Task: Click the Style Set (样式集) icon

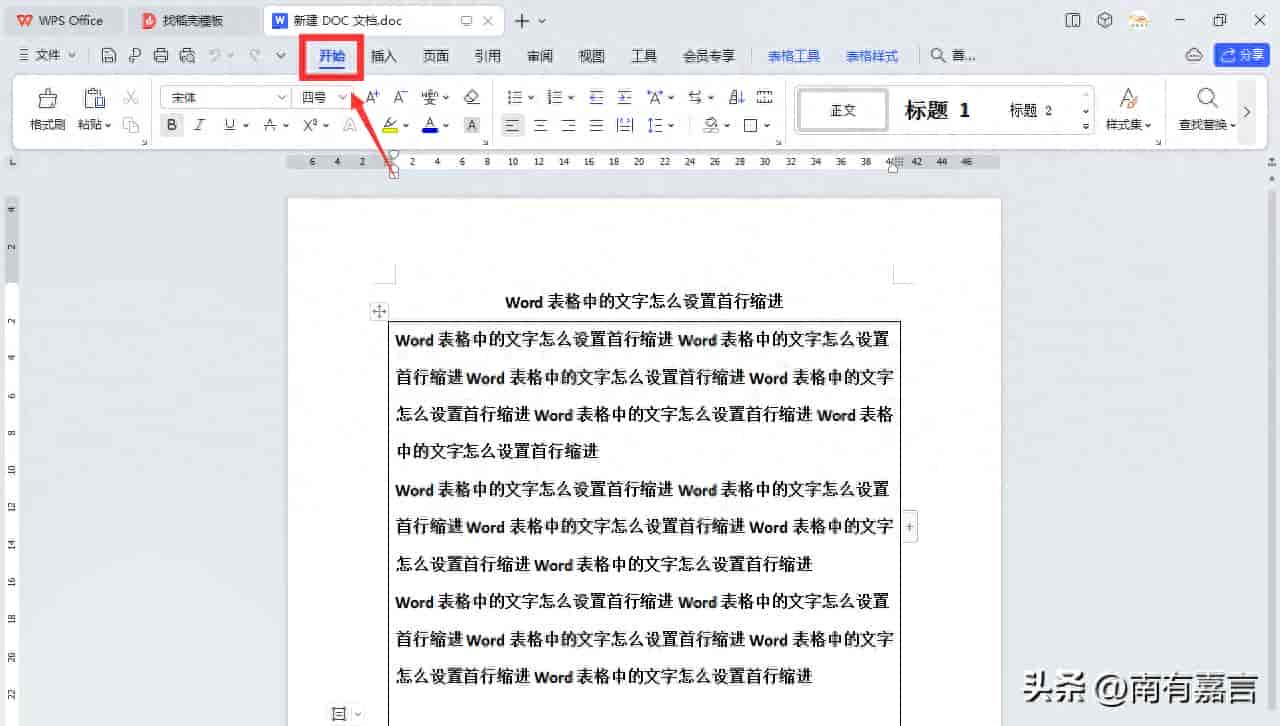Action: pyautogui.click(x=1128, y=98)
